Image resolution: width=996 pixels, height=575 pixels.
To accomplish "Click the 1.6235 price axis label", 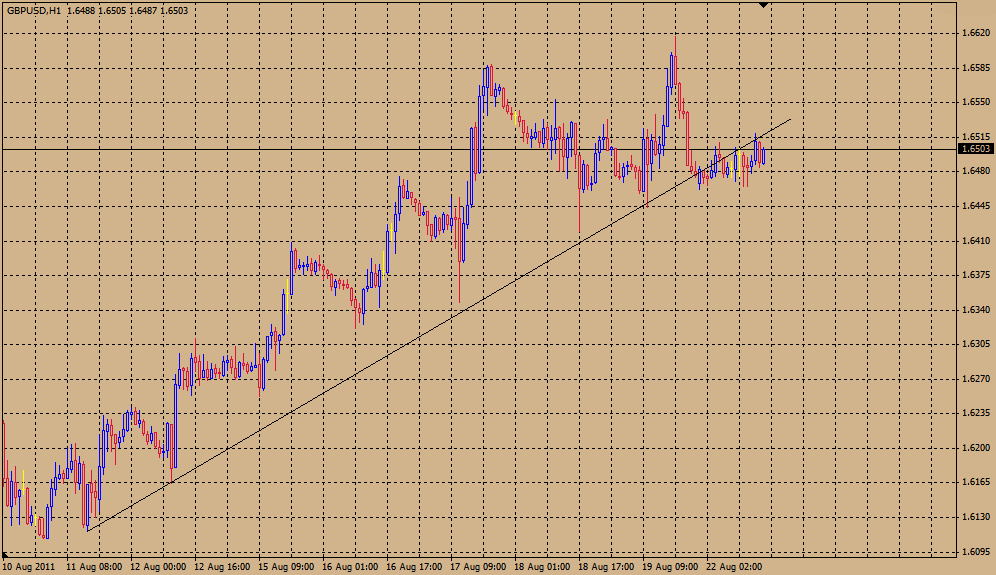I will (976, 413).
